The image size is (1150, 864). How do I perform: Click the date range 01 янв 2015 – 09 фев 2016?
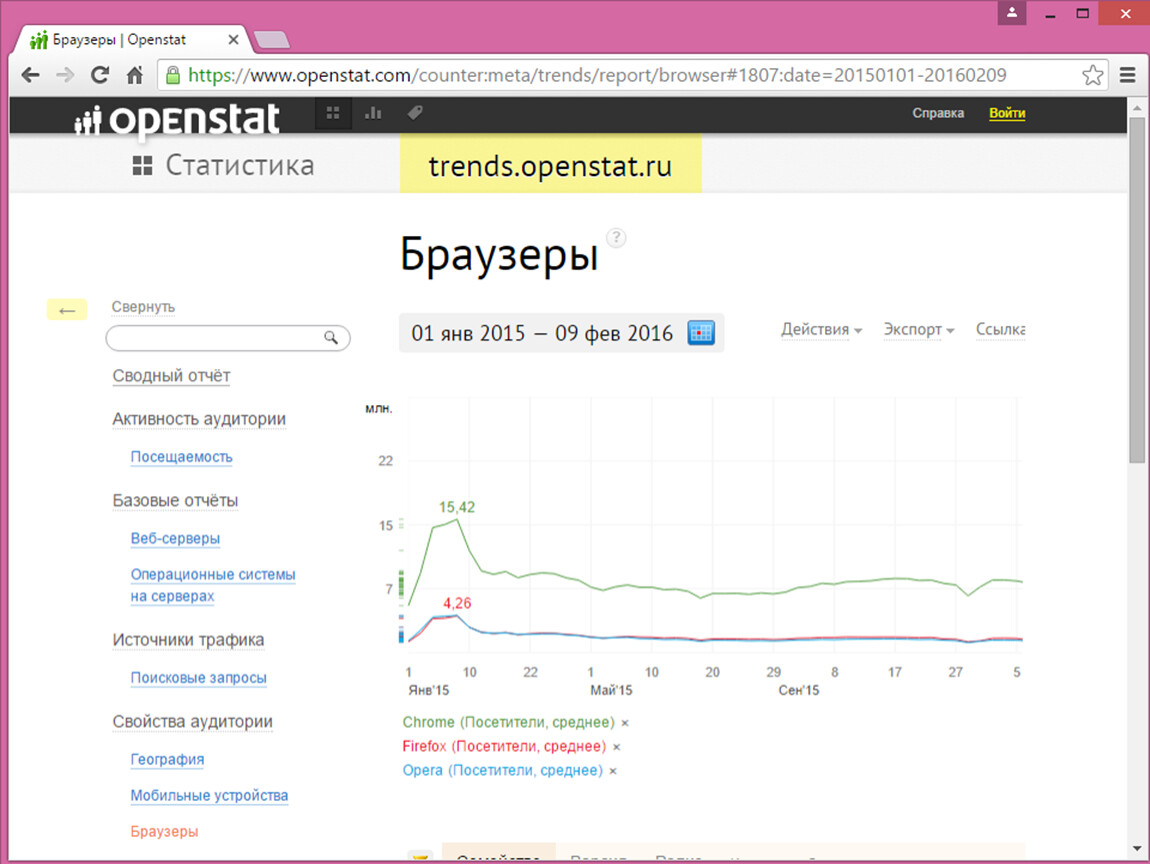pos(542,334)
